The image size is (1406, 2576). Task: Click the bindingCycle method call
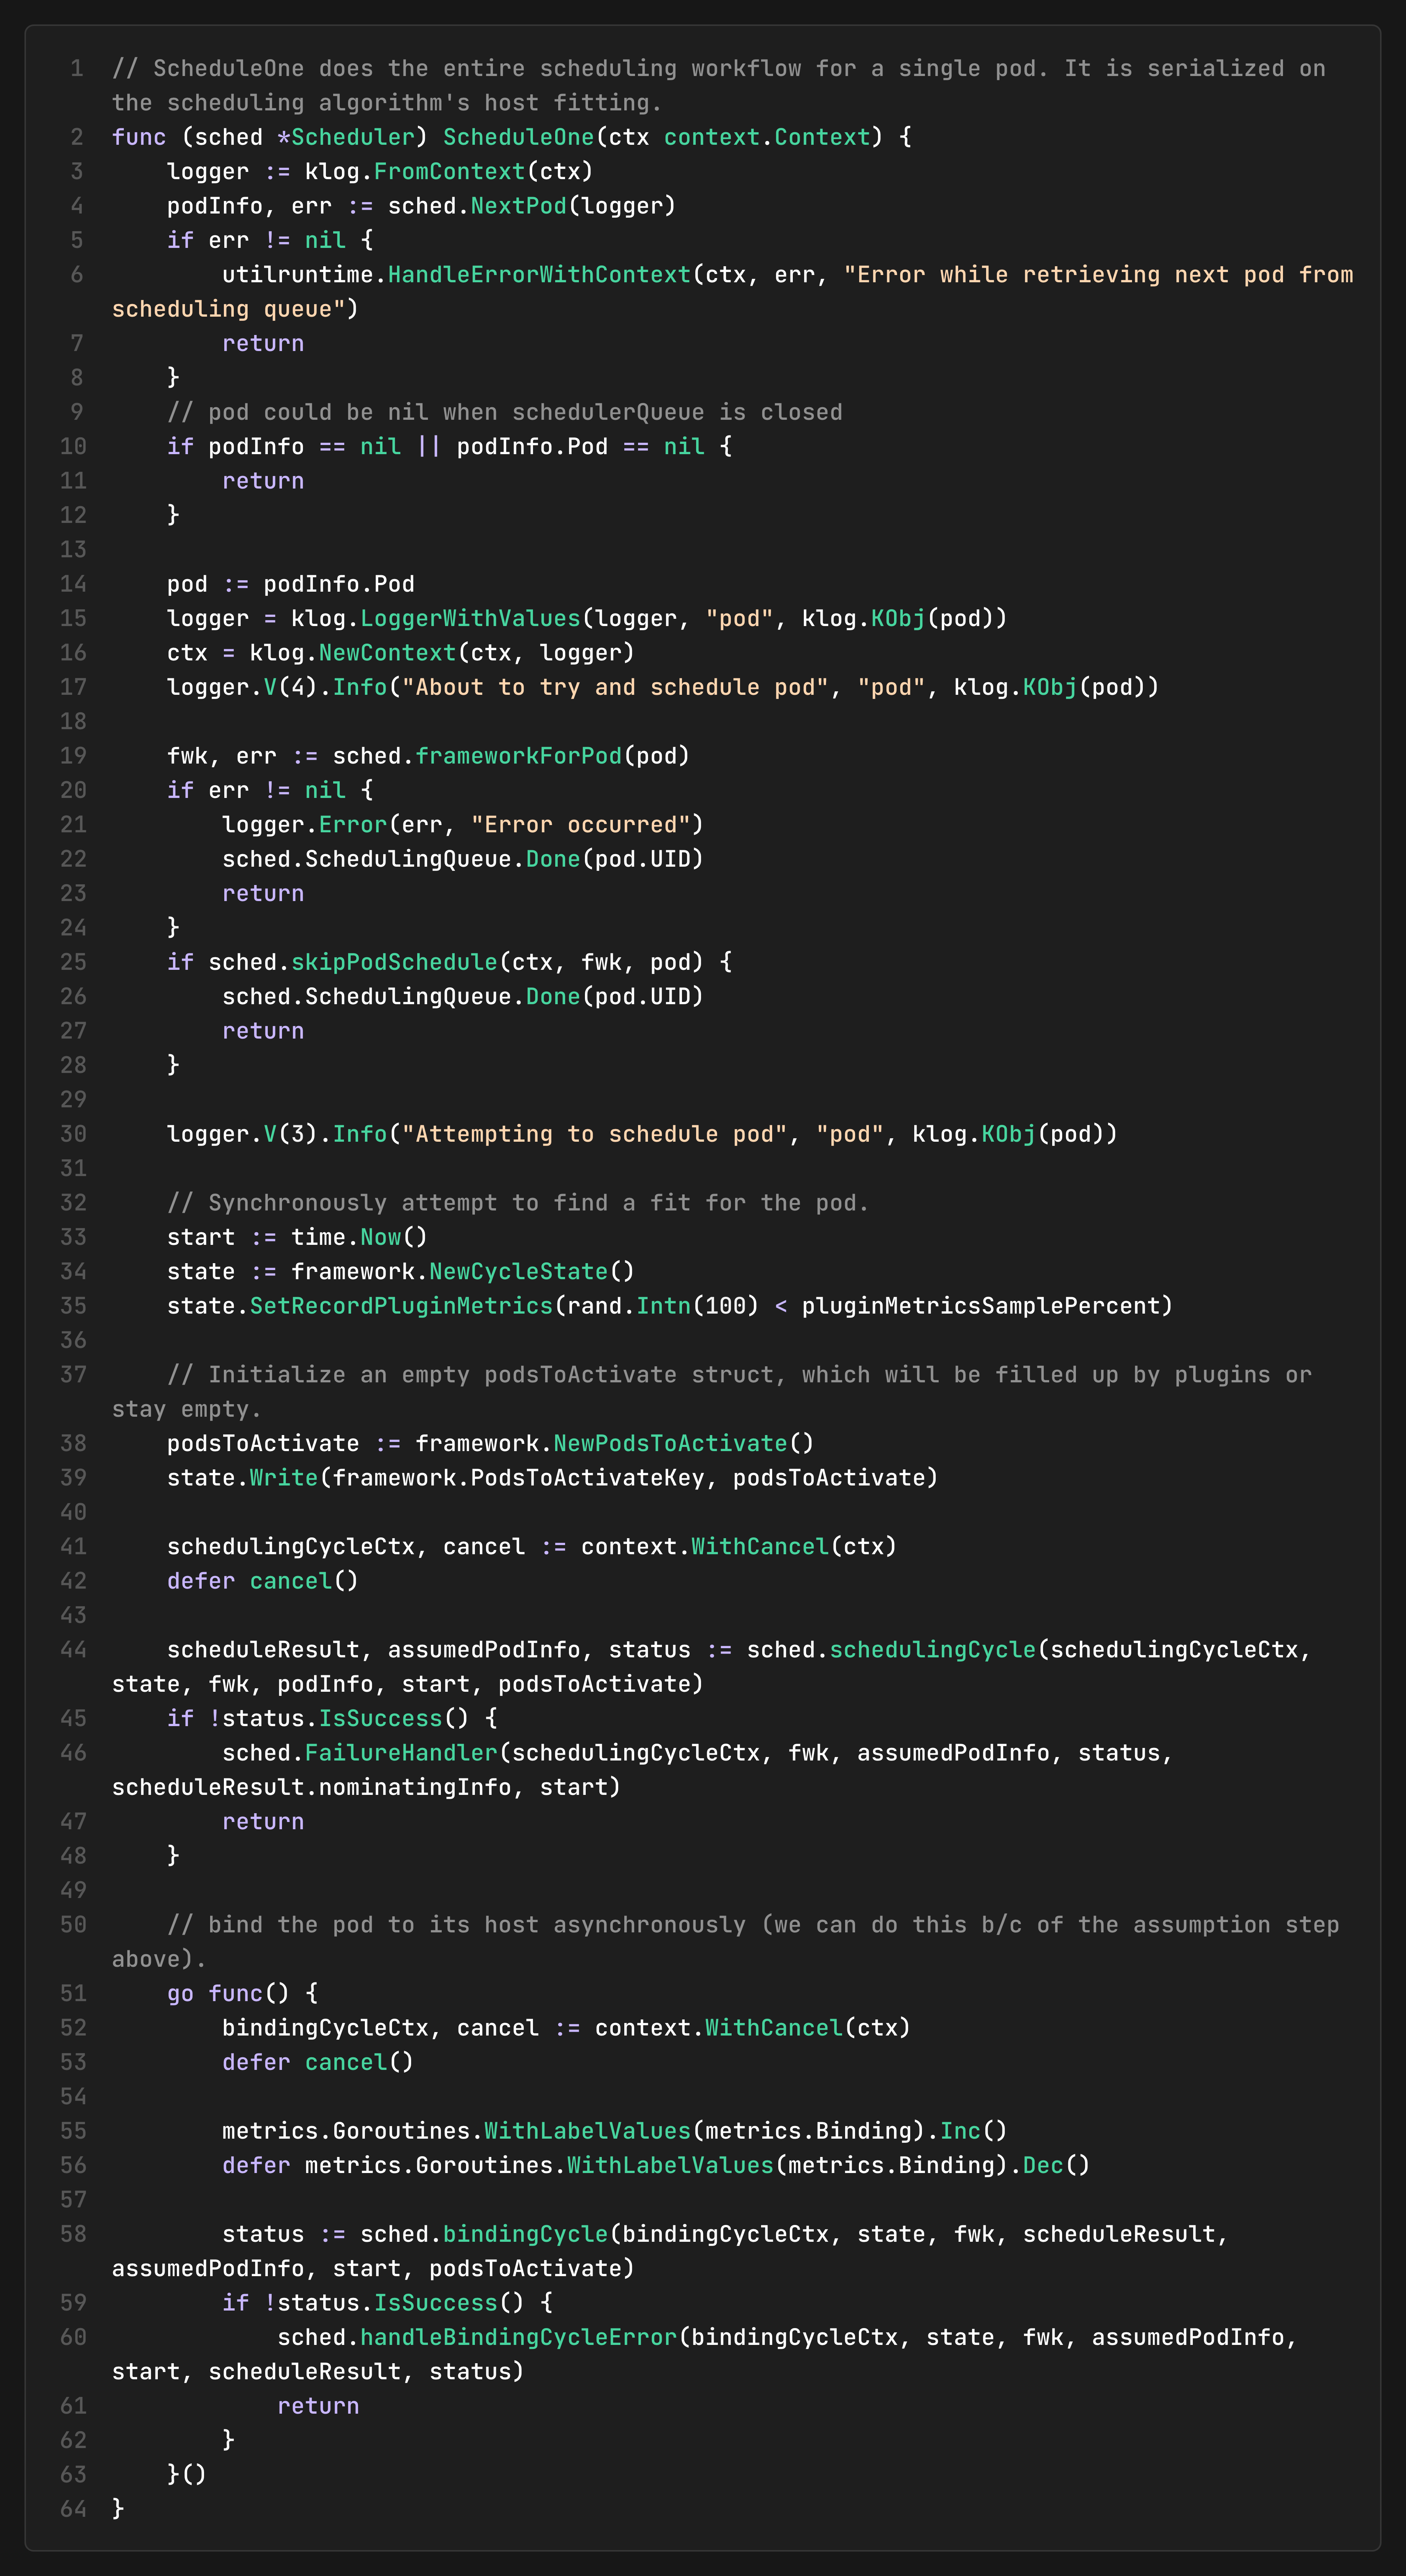point(525,2234)
